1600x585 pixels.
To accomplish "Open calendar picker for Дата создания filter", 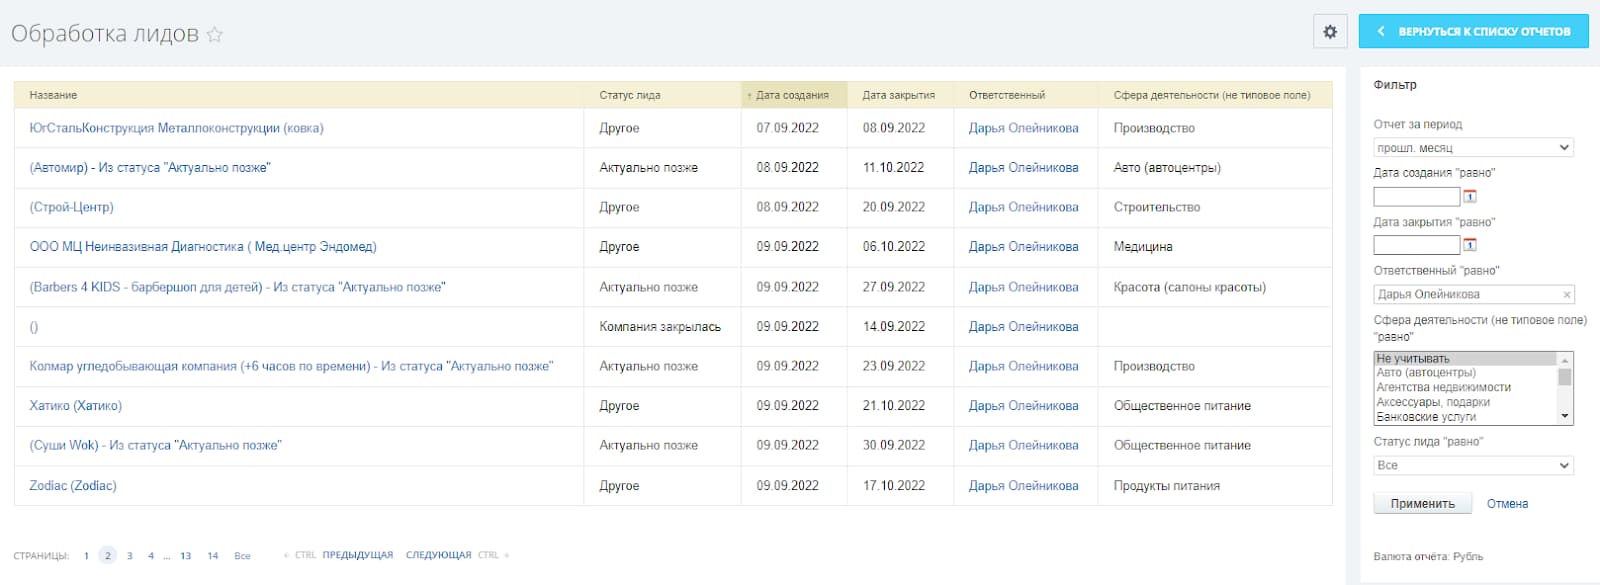I will (1470, 196).
